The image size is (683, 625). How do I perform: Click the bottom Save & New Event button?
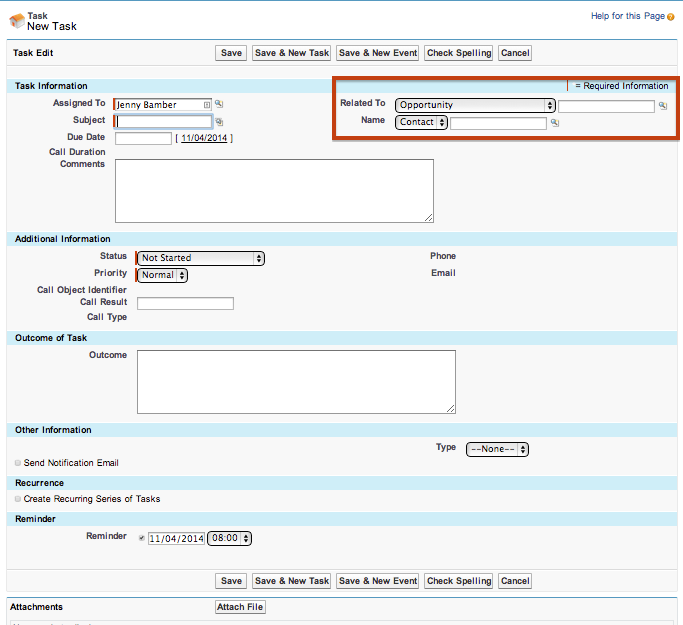click(x=378, y=581)
